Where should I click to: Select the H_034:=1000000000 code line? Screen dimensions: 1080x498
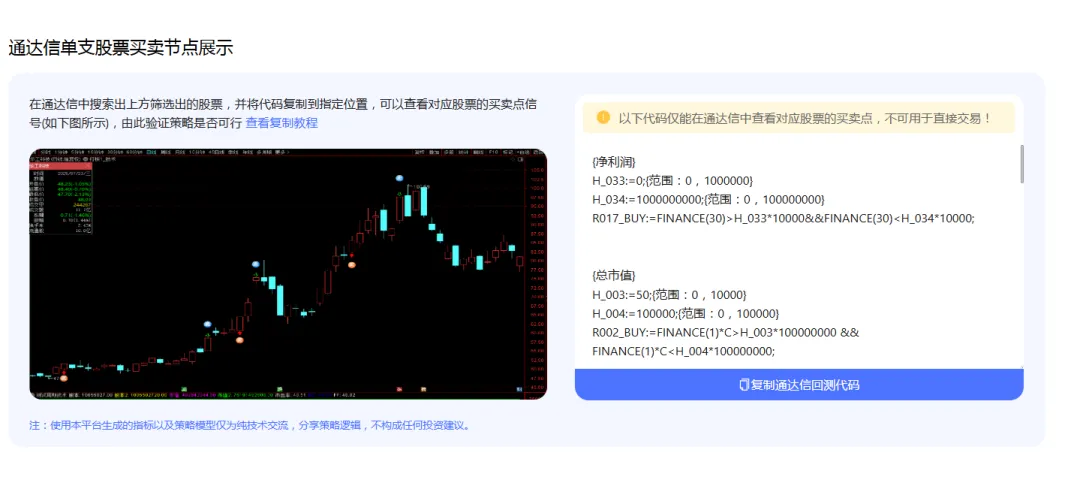[x=708, y=200]
